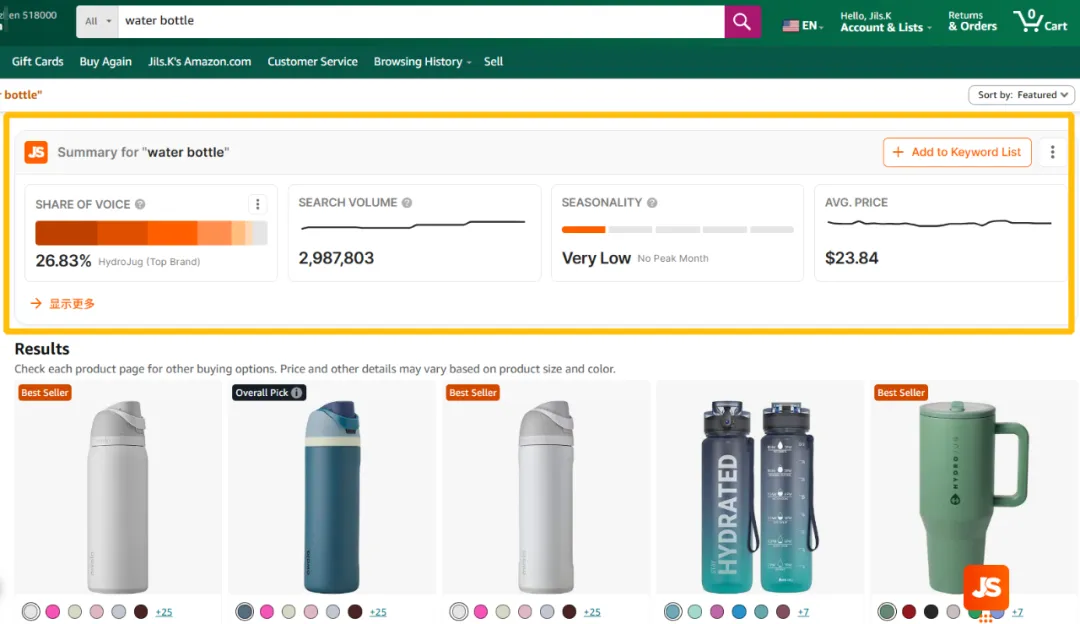Click the first white bottle product image

pyautogui.click(x=118, y=496)
